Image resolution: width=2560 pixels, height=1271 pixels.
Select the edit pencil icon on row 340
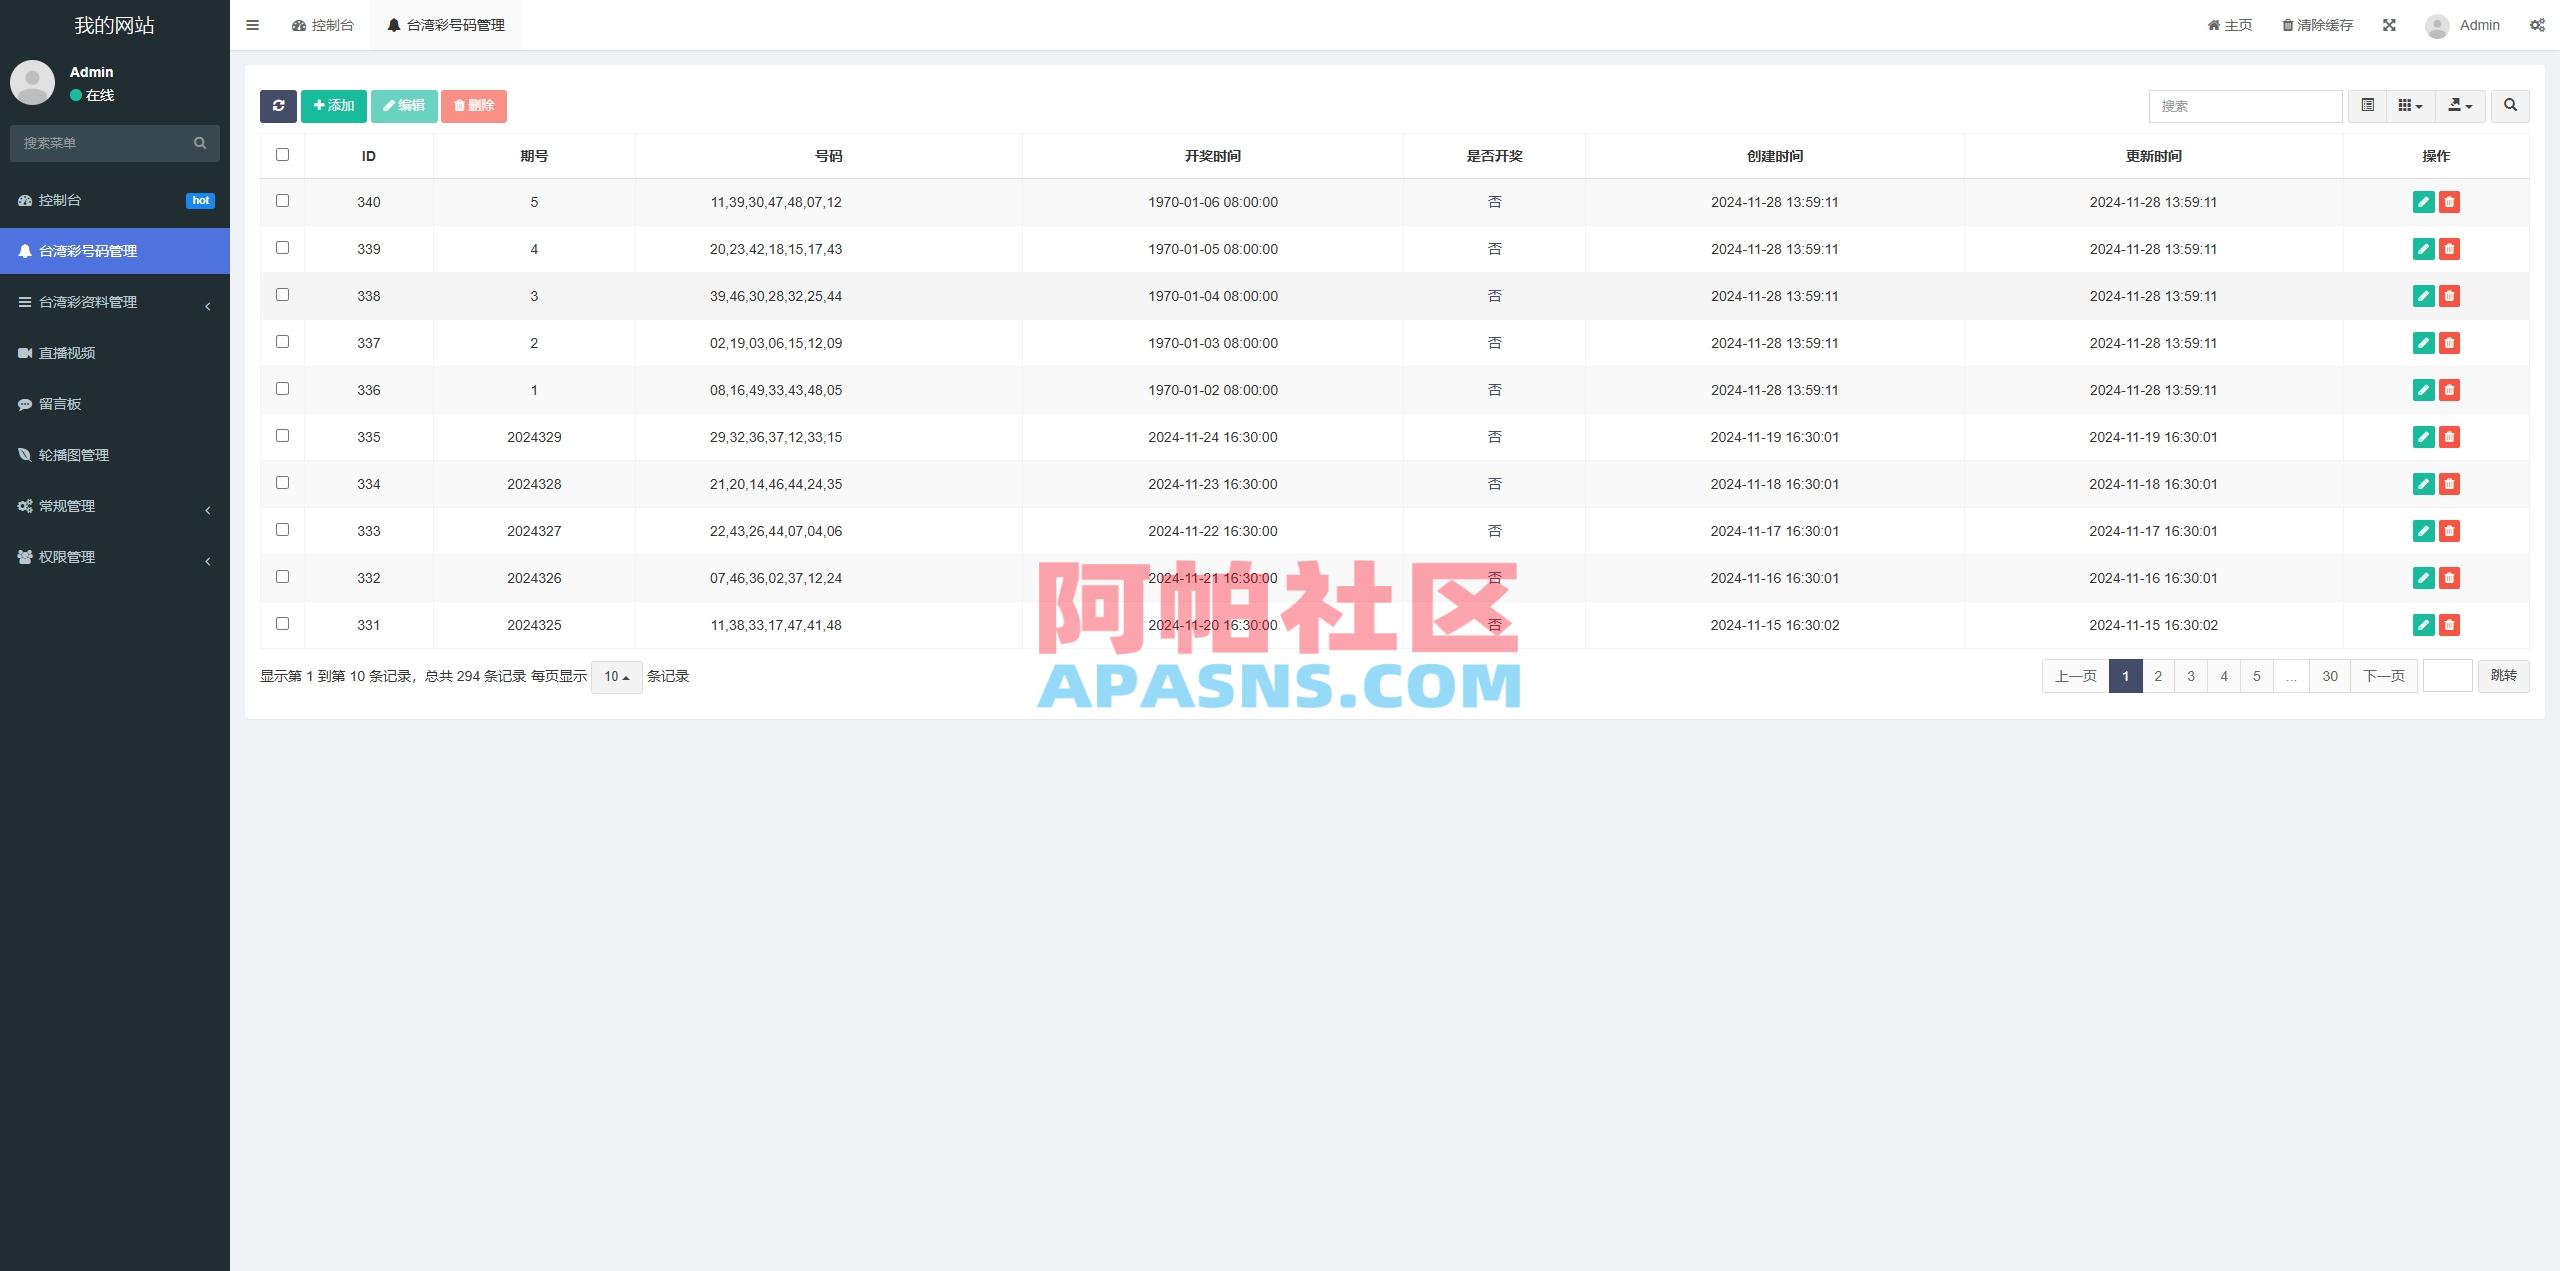point(2423,201)
